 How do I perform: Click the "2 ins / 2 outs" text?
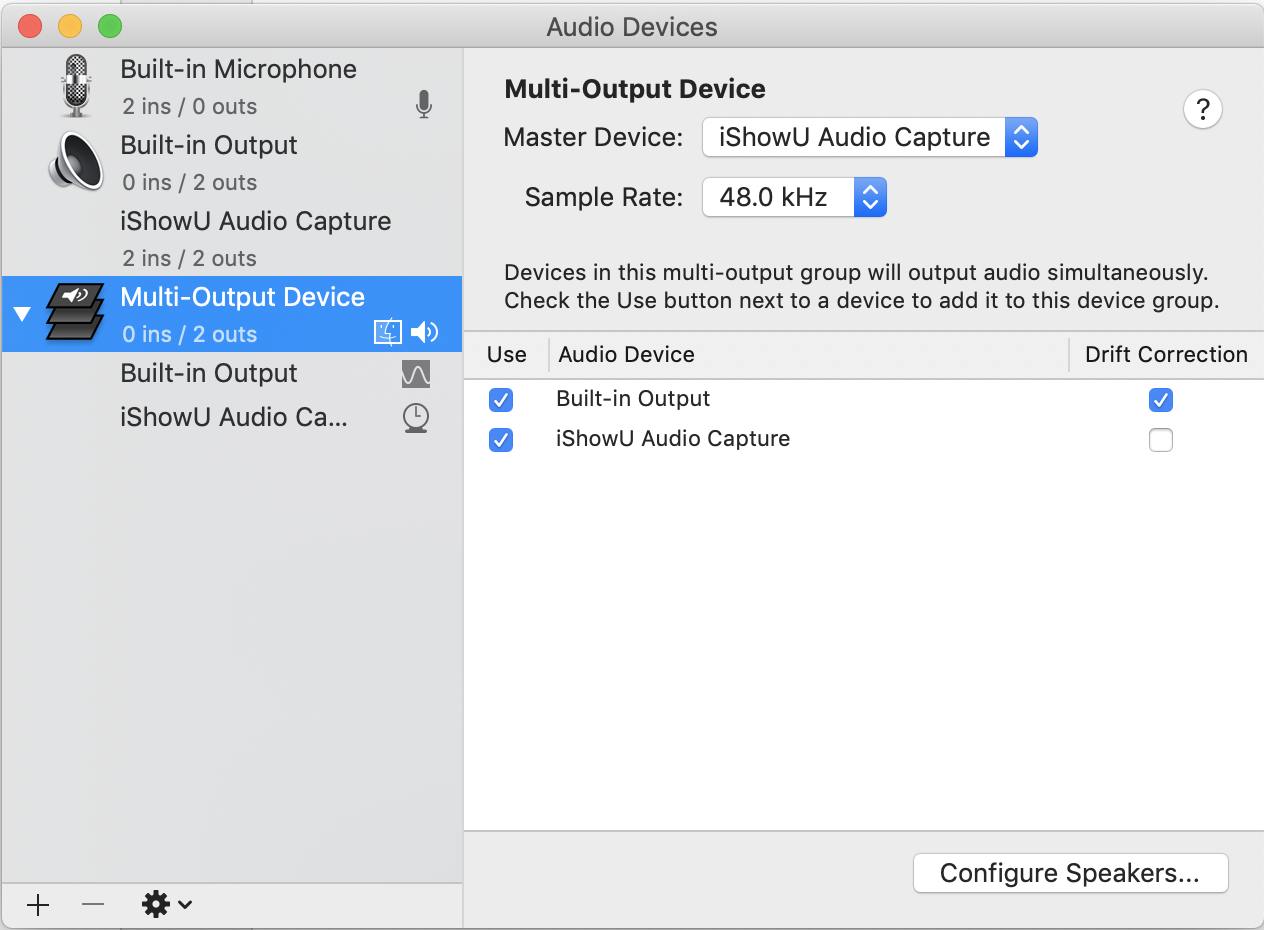click(x=190, y=258)
